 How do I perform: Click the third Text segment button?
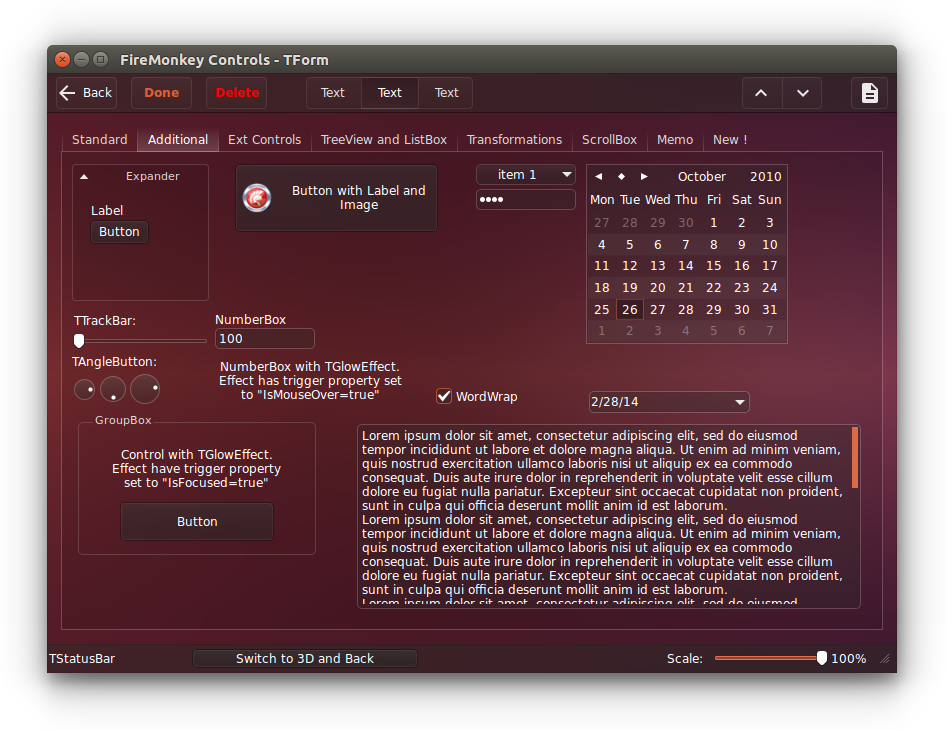pos(446,93)
